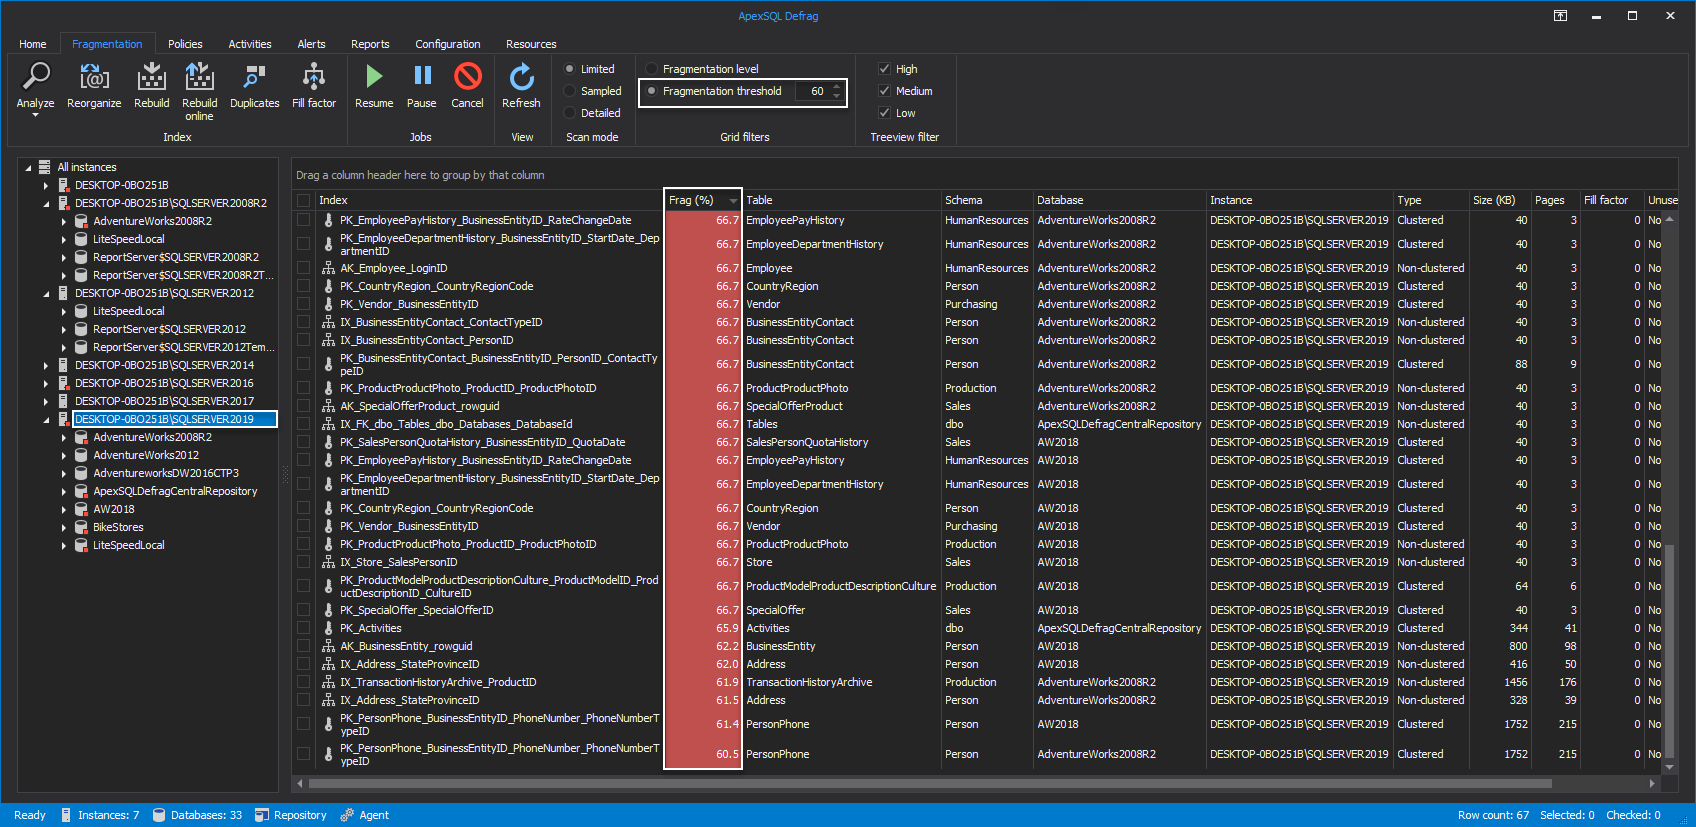This screenshot has height=827, width=1696.
Task: Check the PK_Vendor_BusinessEntityID AdventureWorks2008R2 row
Action: (303, 304)
